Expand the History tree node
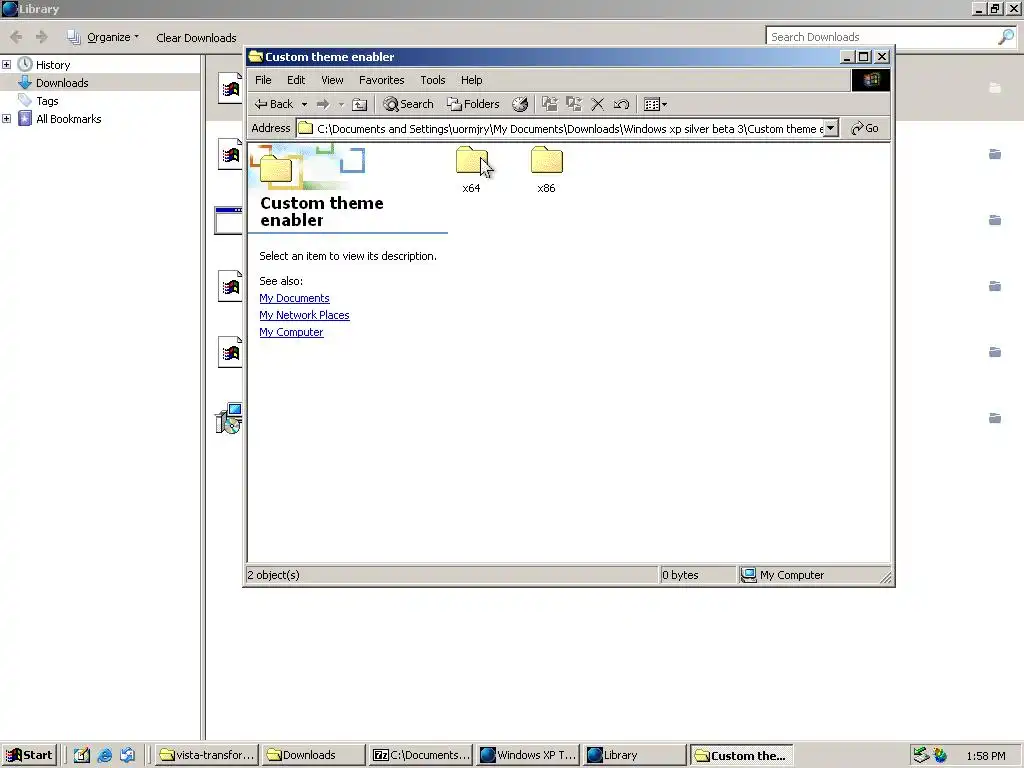This screenshot has height=768, width=1024. pos(7,65)
